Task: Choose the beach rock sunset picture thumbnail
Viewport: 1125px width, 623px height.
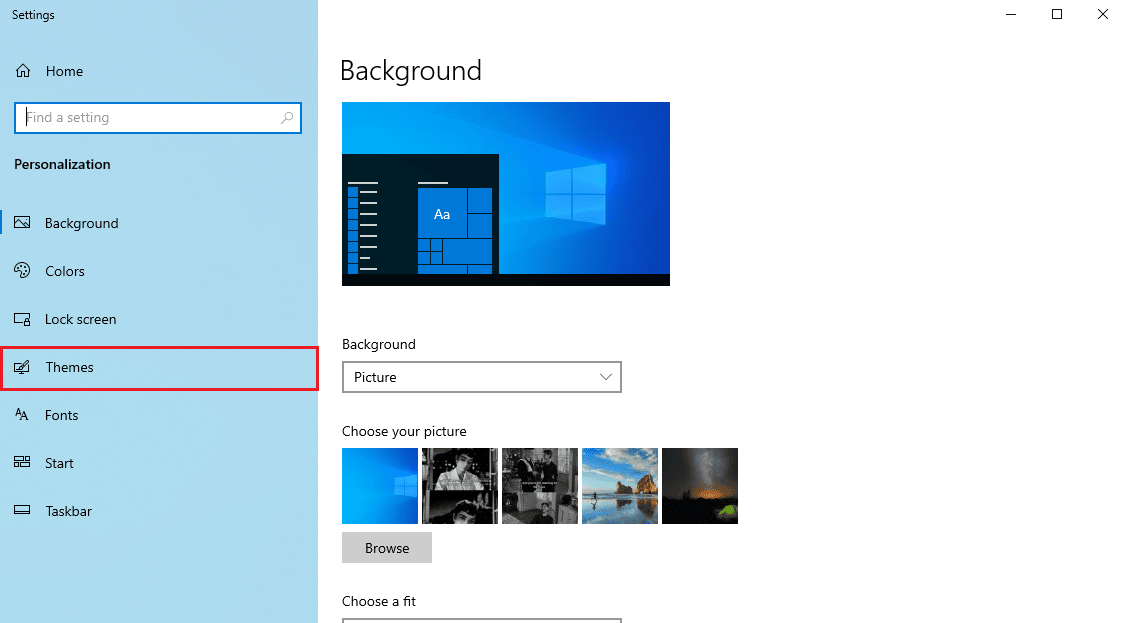Action: point(620,486)
